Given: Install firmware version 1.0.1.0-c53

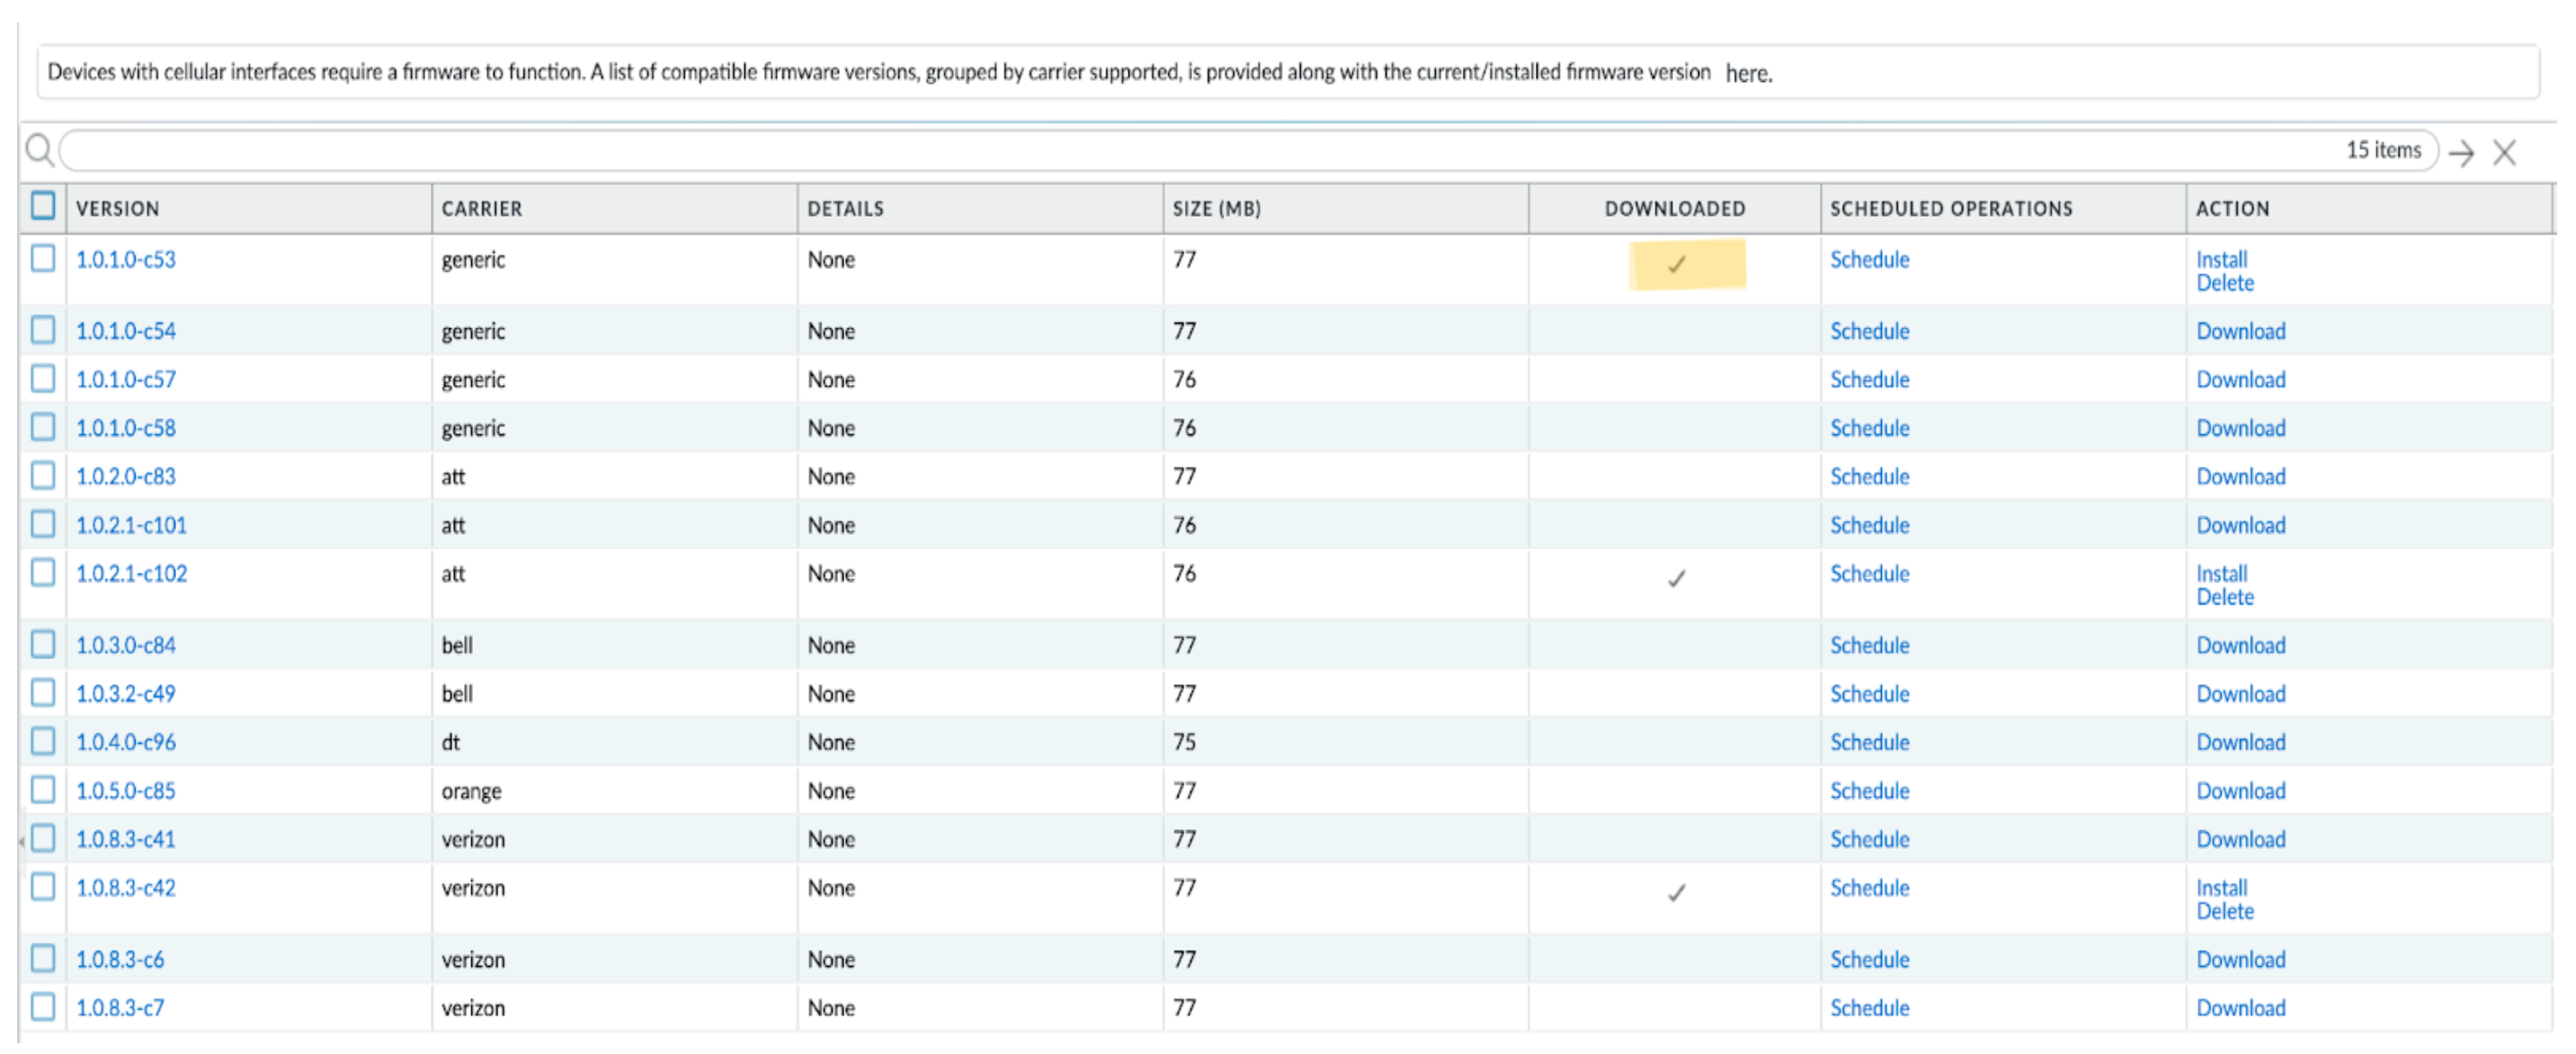Looking at the screenshot, I should (x=2221, y=259).
